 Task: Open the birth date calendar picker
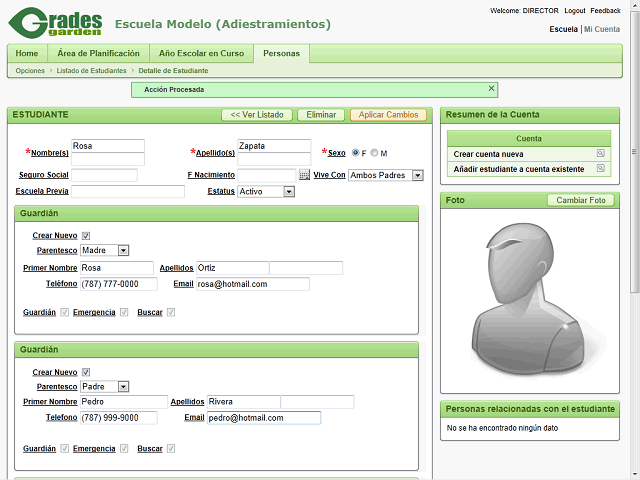(x=304, y=175)
